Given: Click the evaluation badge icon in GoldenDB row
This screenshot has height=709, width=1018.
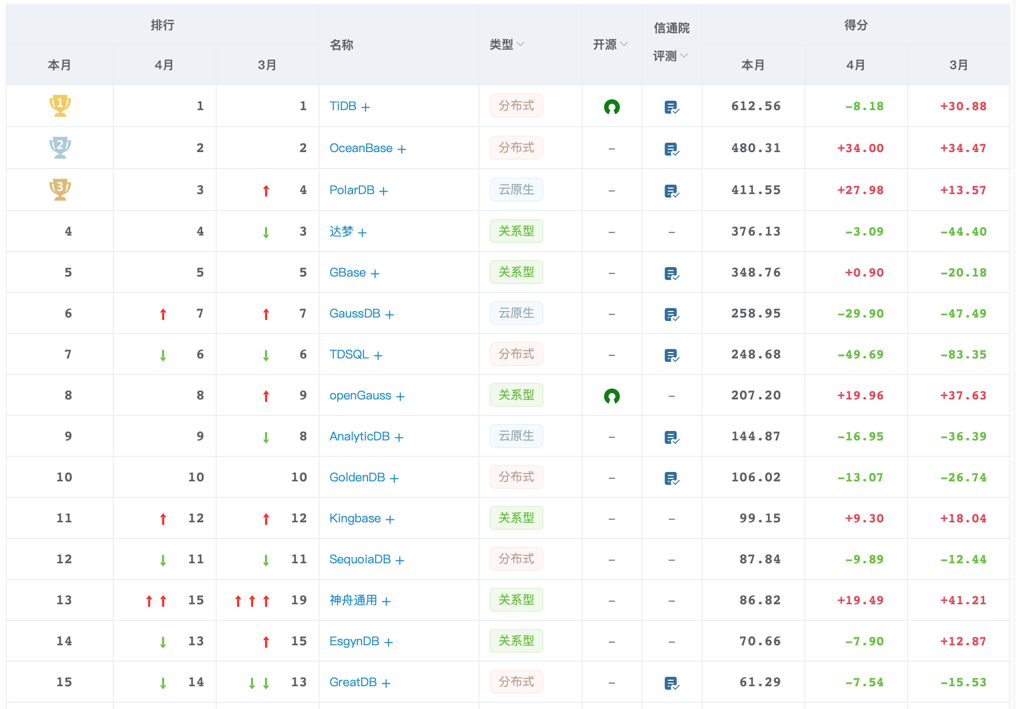Looking at the screenshot, I should click(672, 478).
